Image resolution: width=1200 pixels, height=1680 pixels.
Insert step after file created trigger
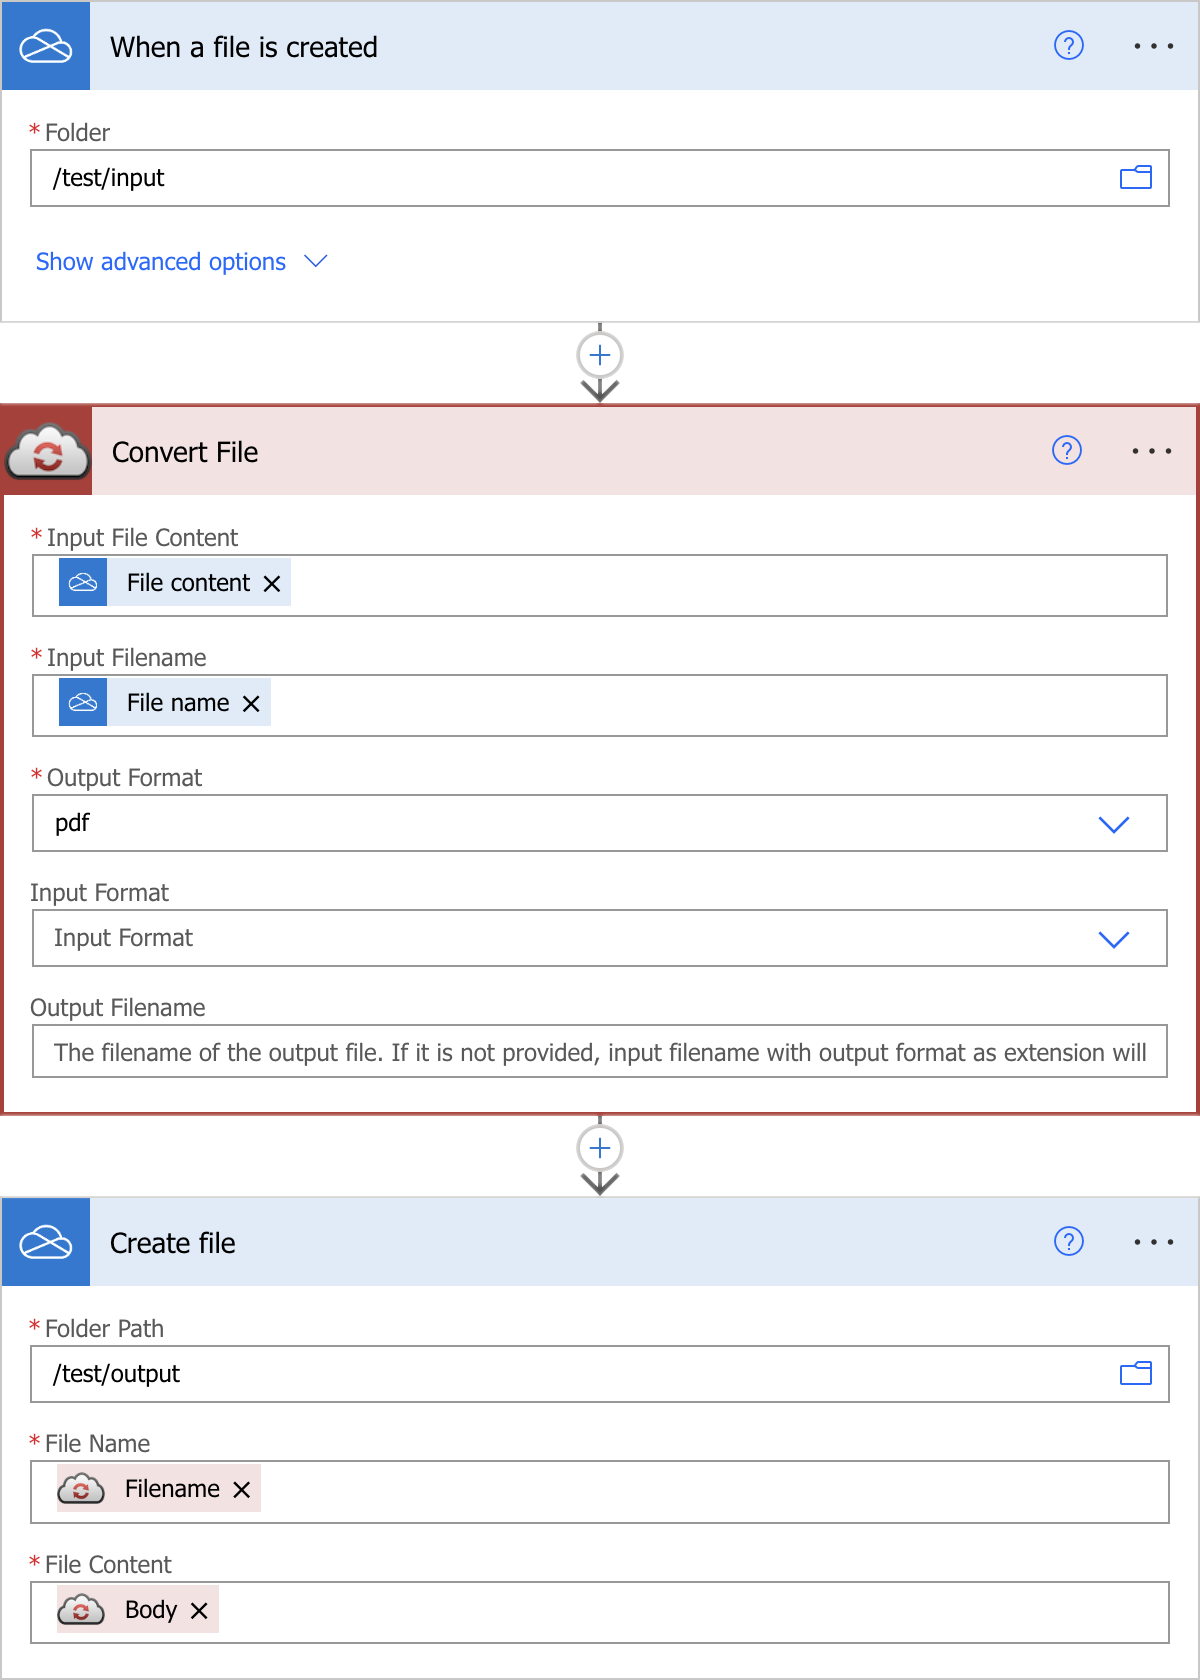coord(600,355)
